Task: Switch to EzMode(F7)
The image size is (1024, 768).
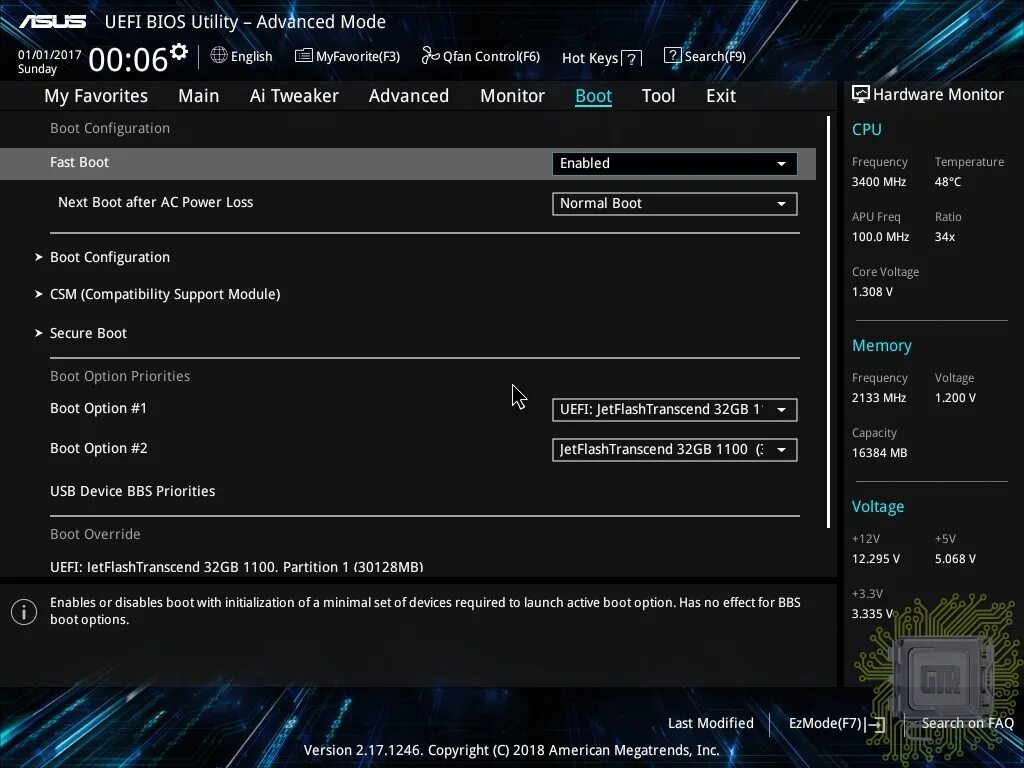Action: [837, 724]
